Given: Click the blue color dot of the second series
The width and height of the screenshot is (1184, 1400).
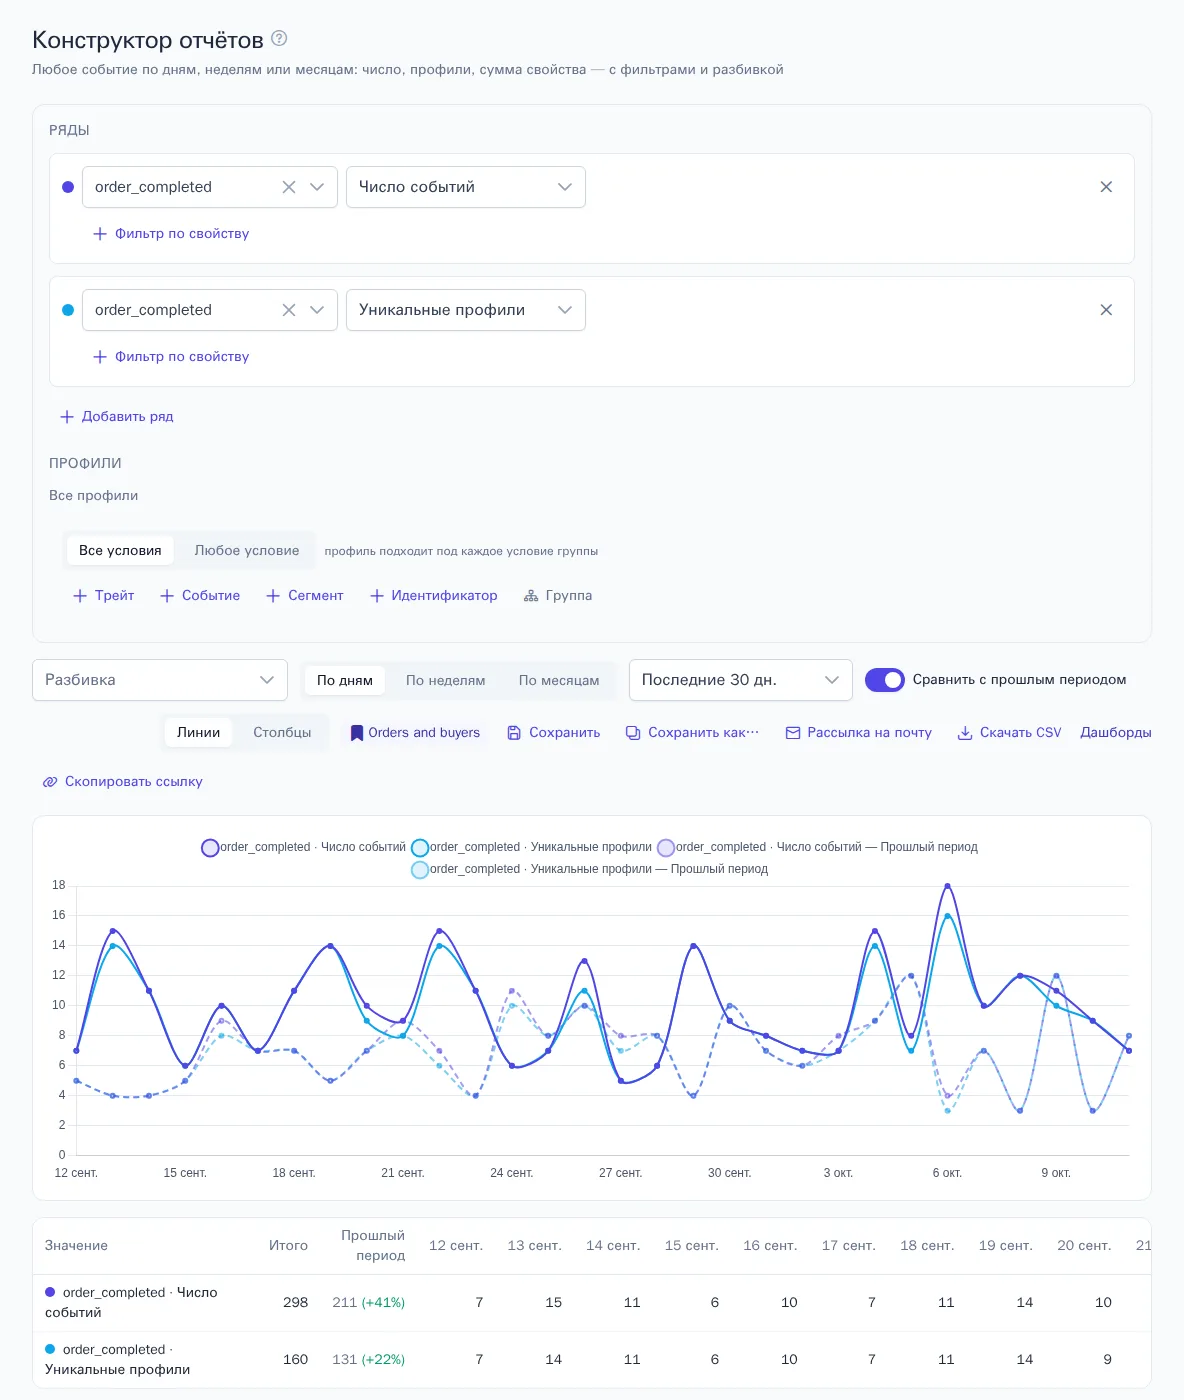Looking at the screenshot, I should coord(68,310).
